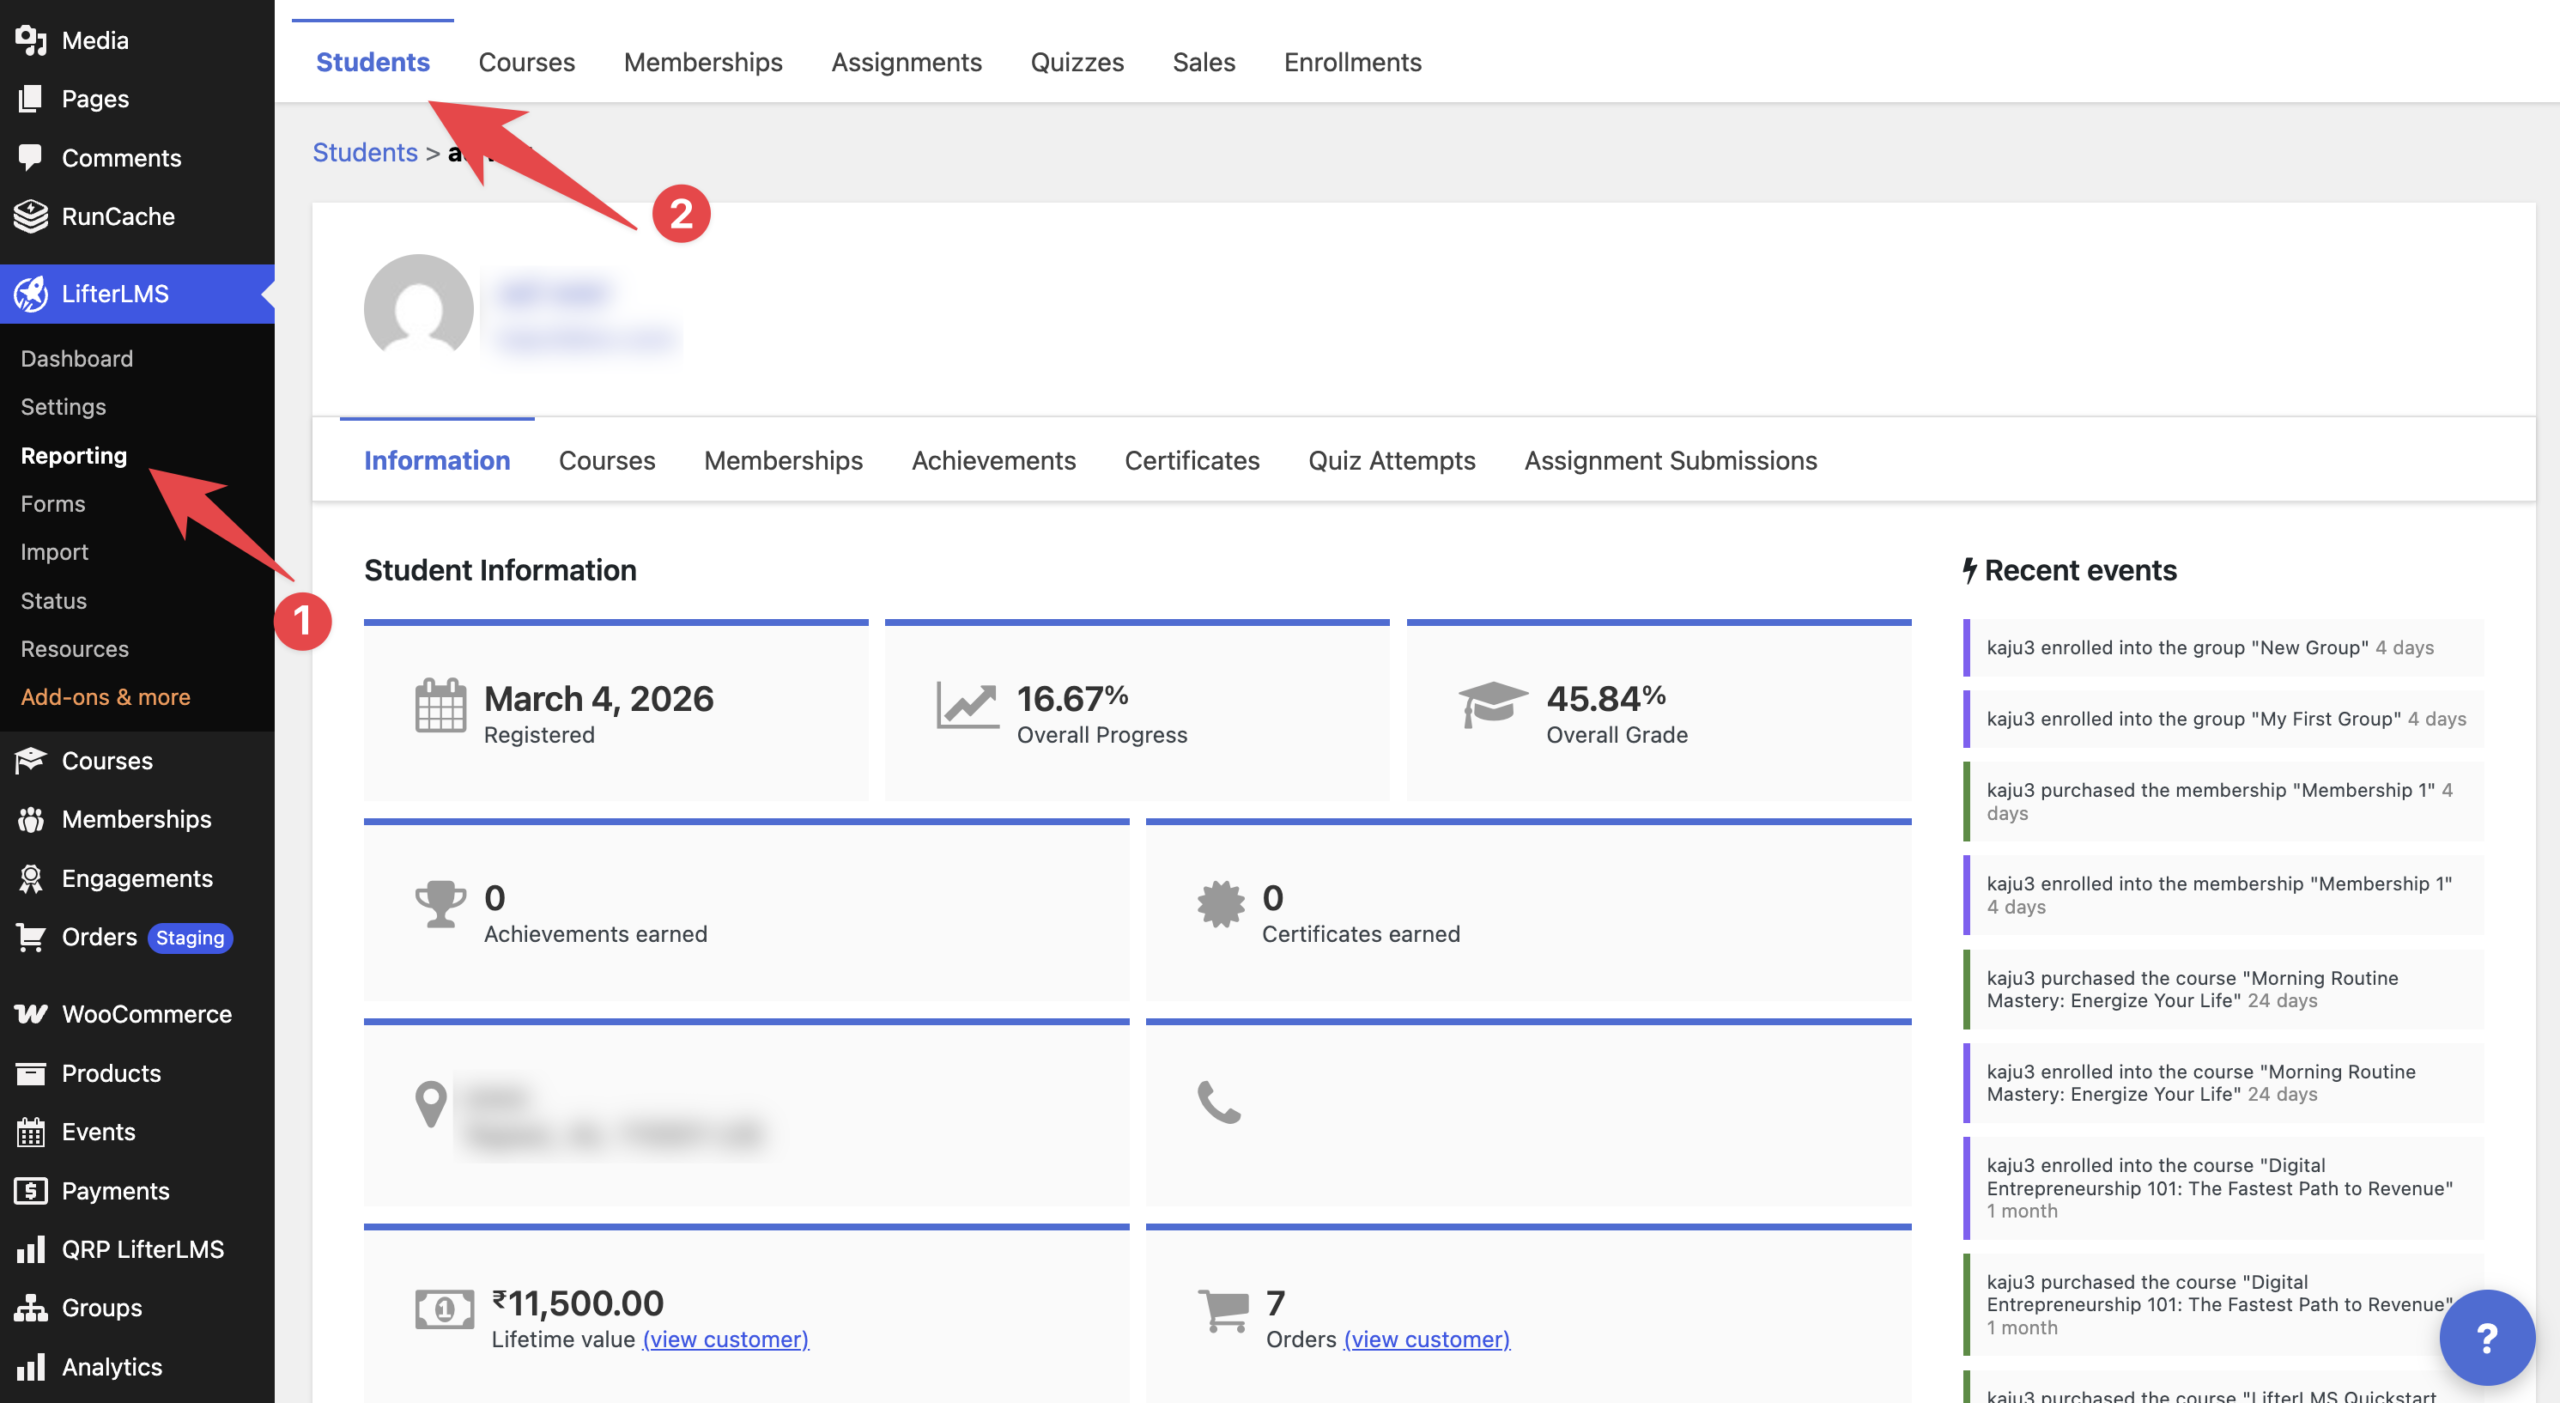
Task: Click Memberships group icon in sidebar
Action: (x=31, y=820)
